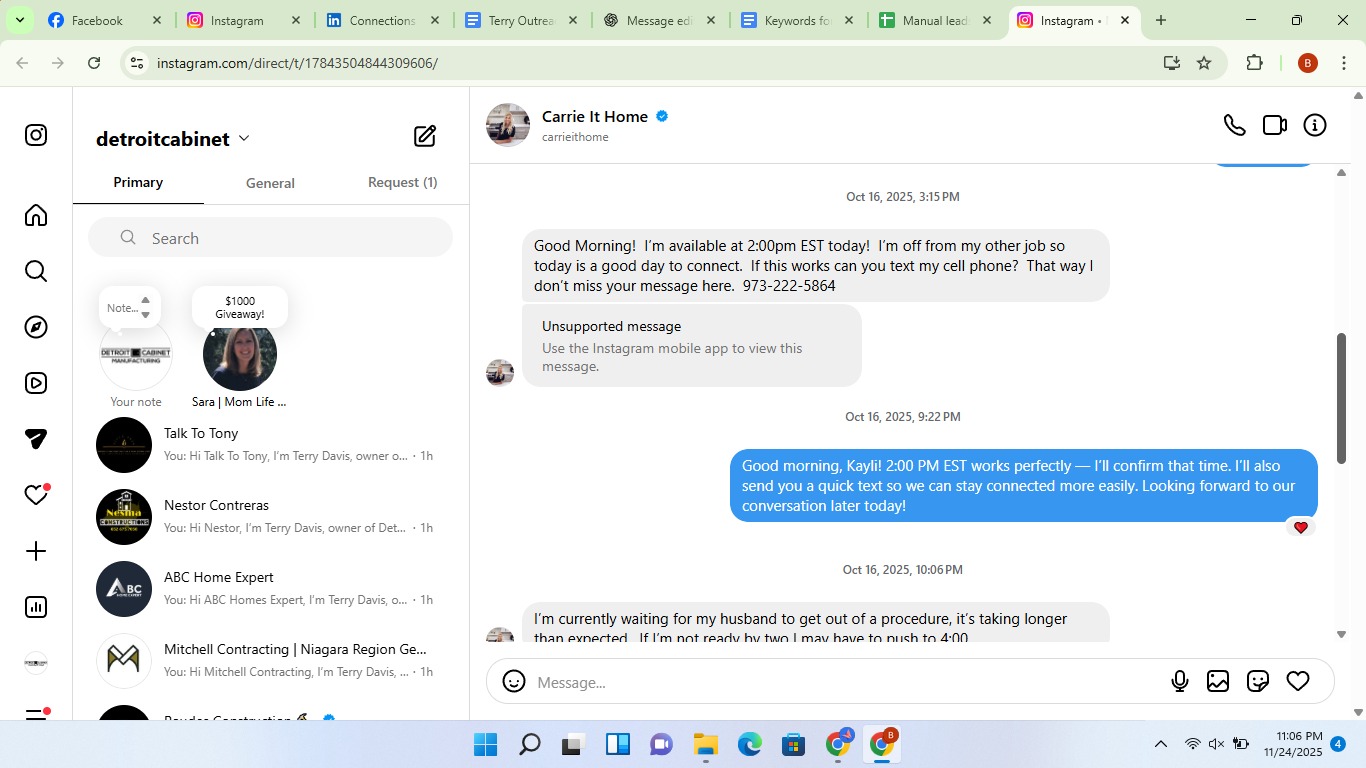Open Chrome three-dot menu
Screen dimensions: 1366x768
[1344, 63]
